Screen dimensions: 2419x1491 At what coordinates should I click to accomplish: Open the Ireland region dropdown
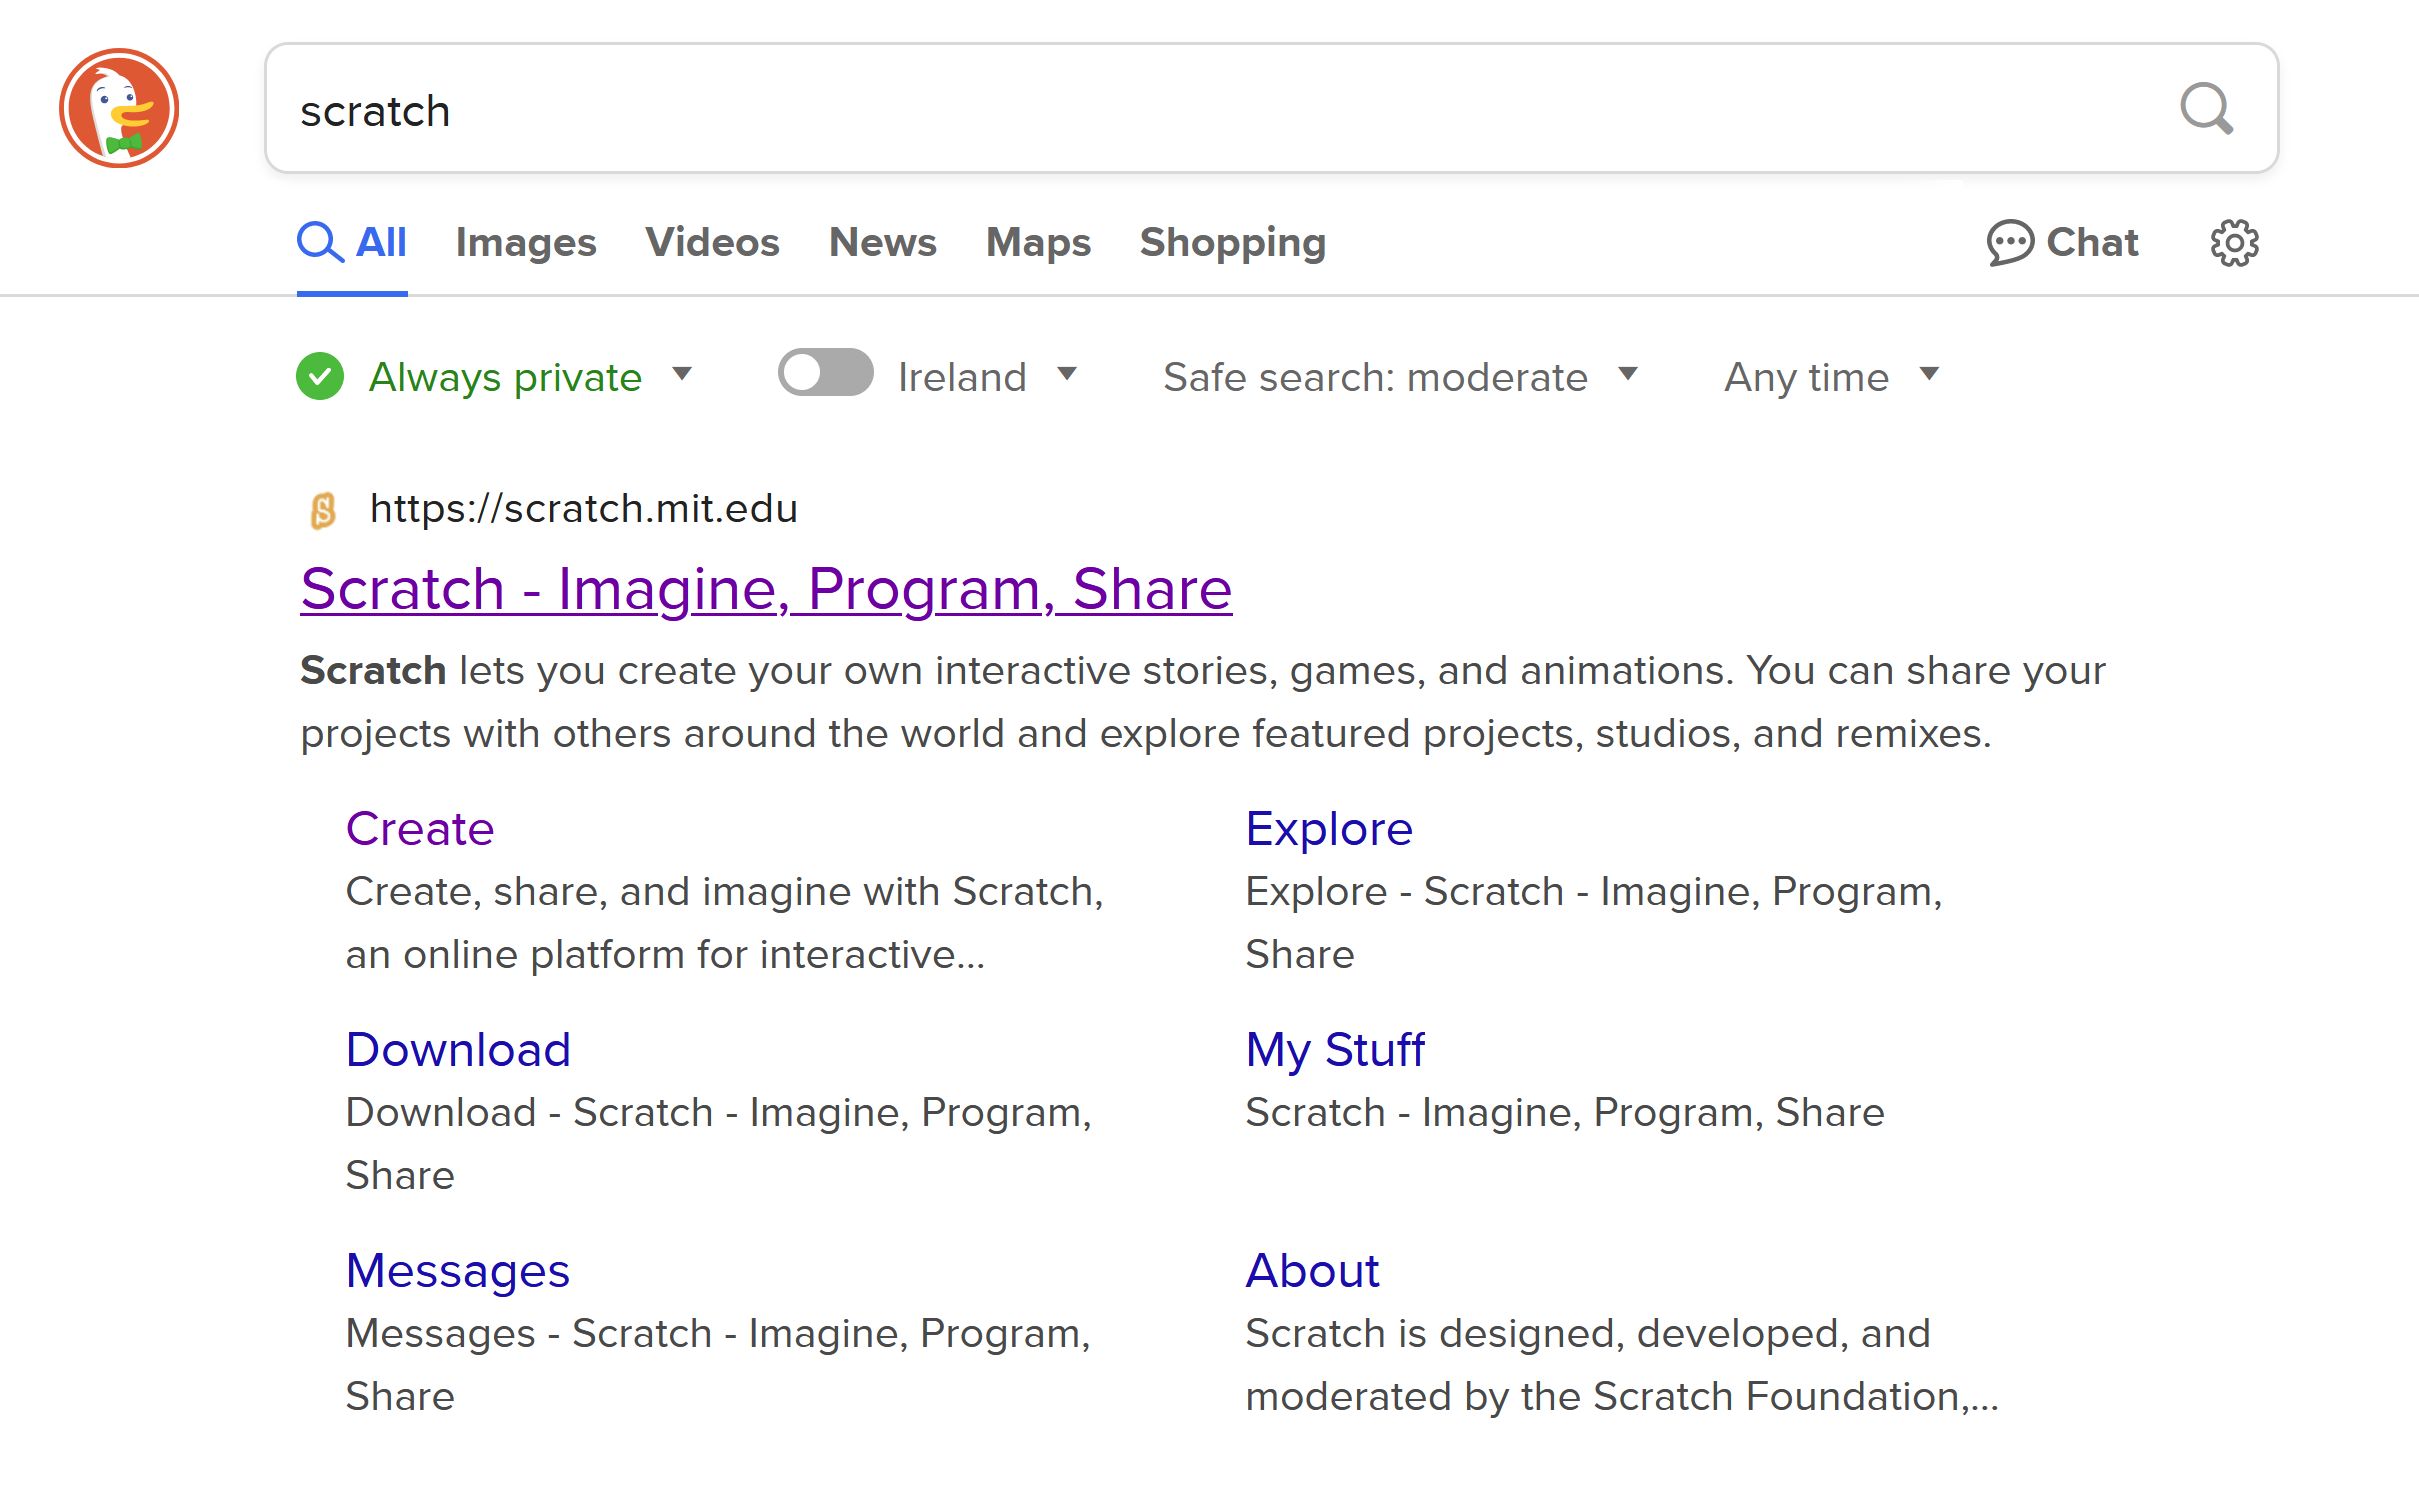point(1067,374)
